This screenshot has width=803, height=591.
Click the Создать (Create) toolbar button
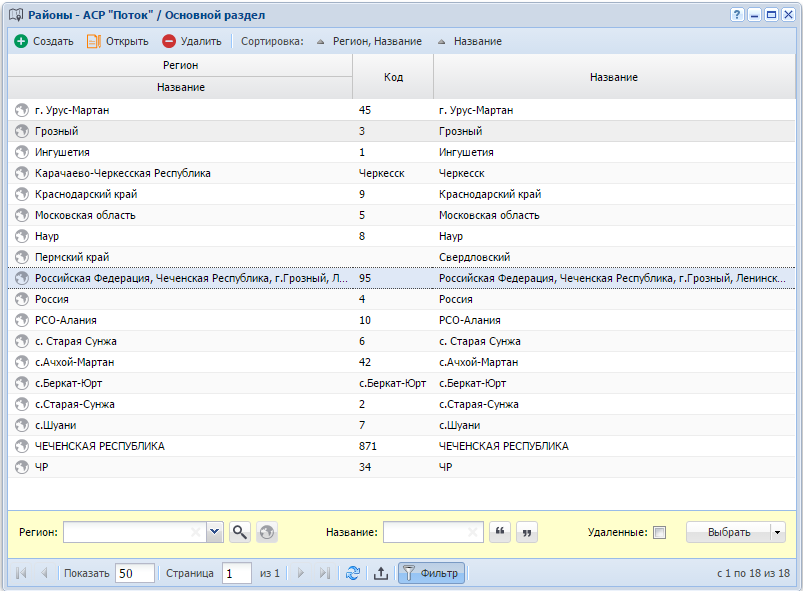44,41
